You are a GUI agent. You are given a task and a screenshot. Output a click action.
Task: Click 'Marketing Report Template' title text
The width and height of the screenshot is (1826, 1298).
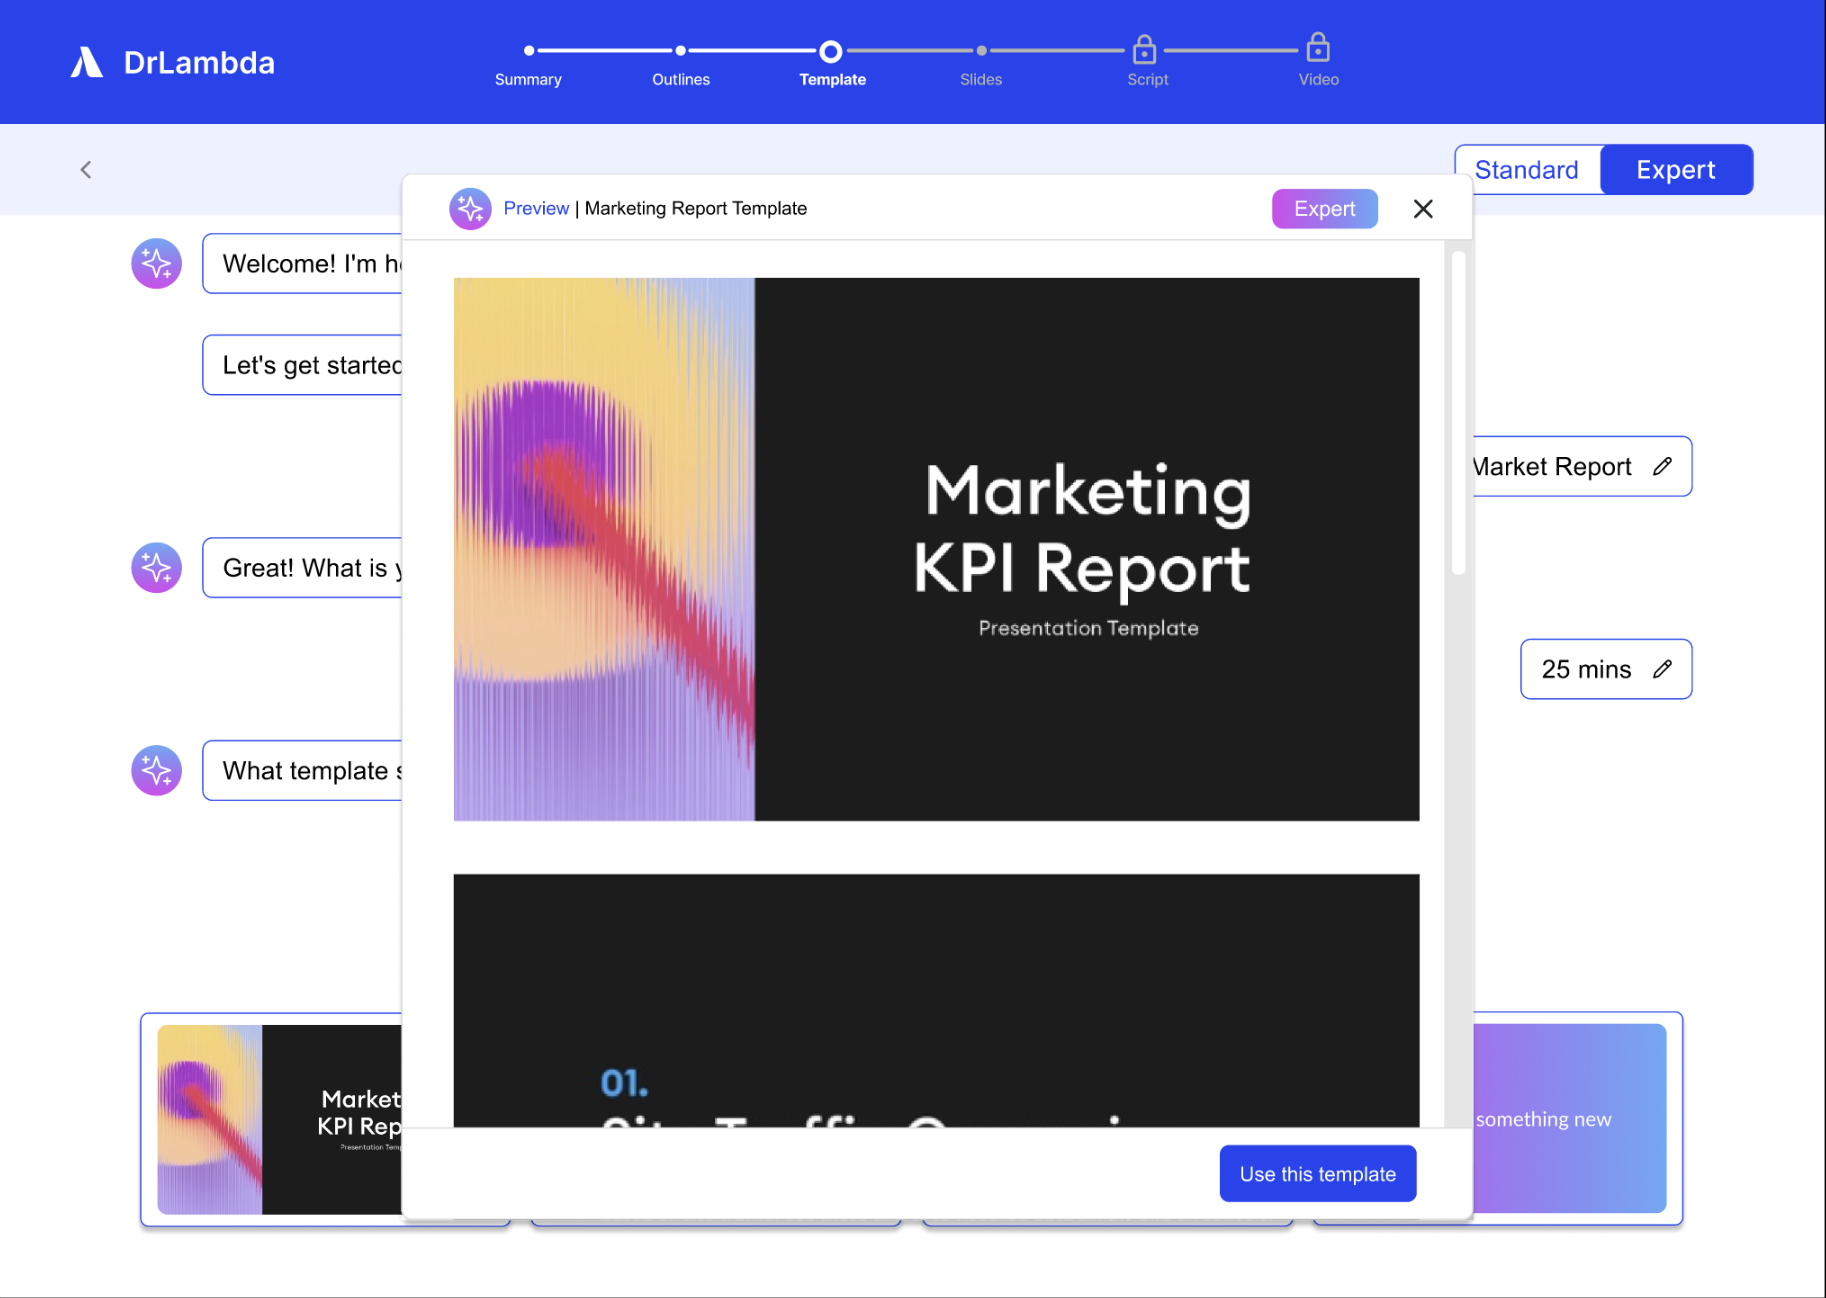point(696,208)
